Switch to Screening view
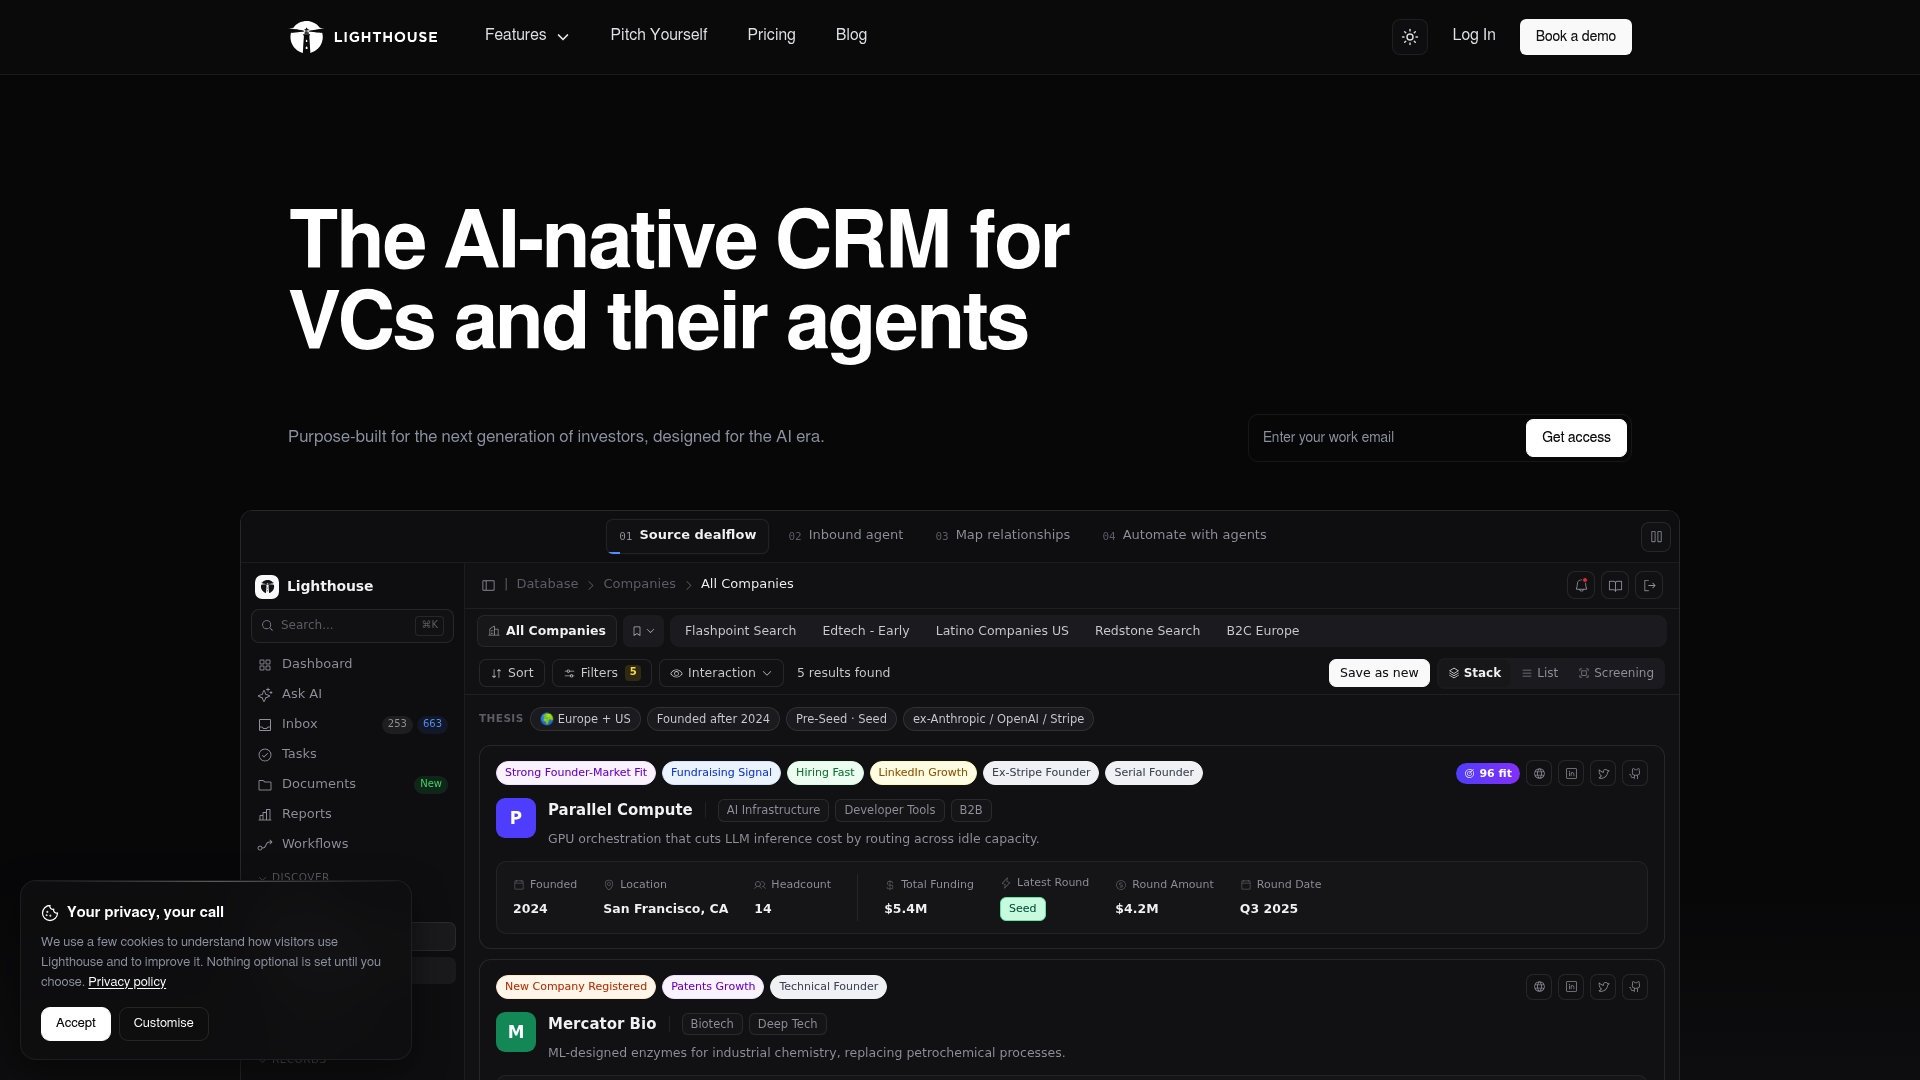 [x=1616, y=673]
